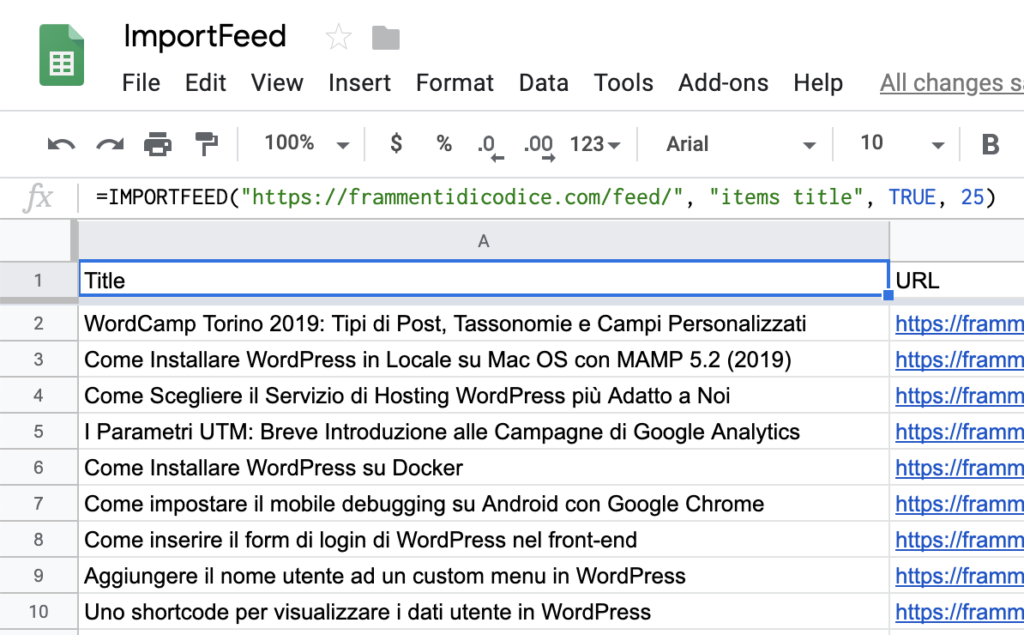
Task: Activate the paint format tool
Action: pos(206,144)
